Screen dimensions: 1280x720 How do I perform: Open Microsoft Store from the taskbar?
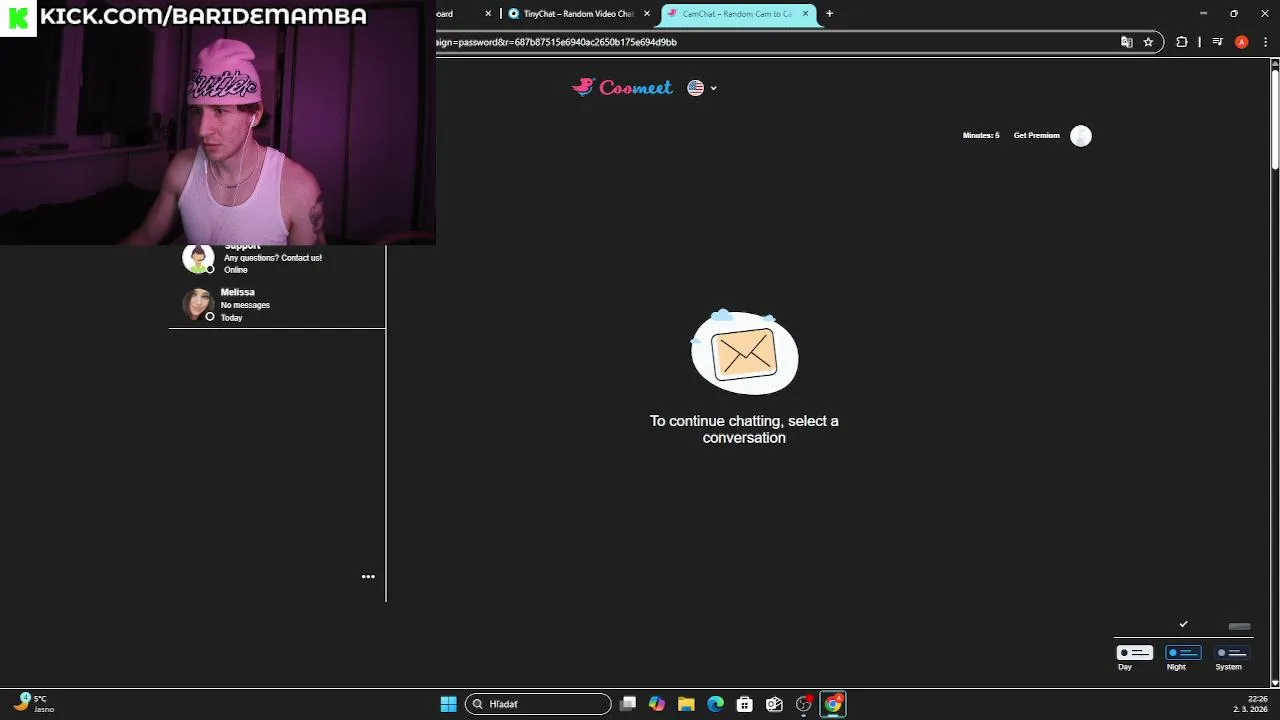coord(745,704)
